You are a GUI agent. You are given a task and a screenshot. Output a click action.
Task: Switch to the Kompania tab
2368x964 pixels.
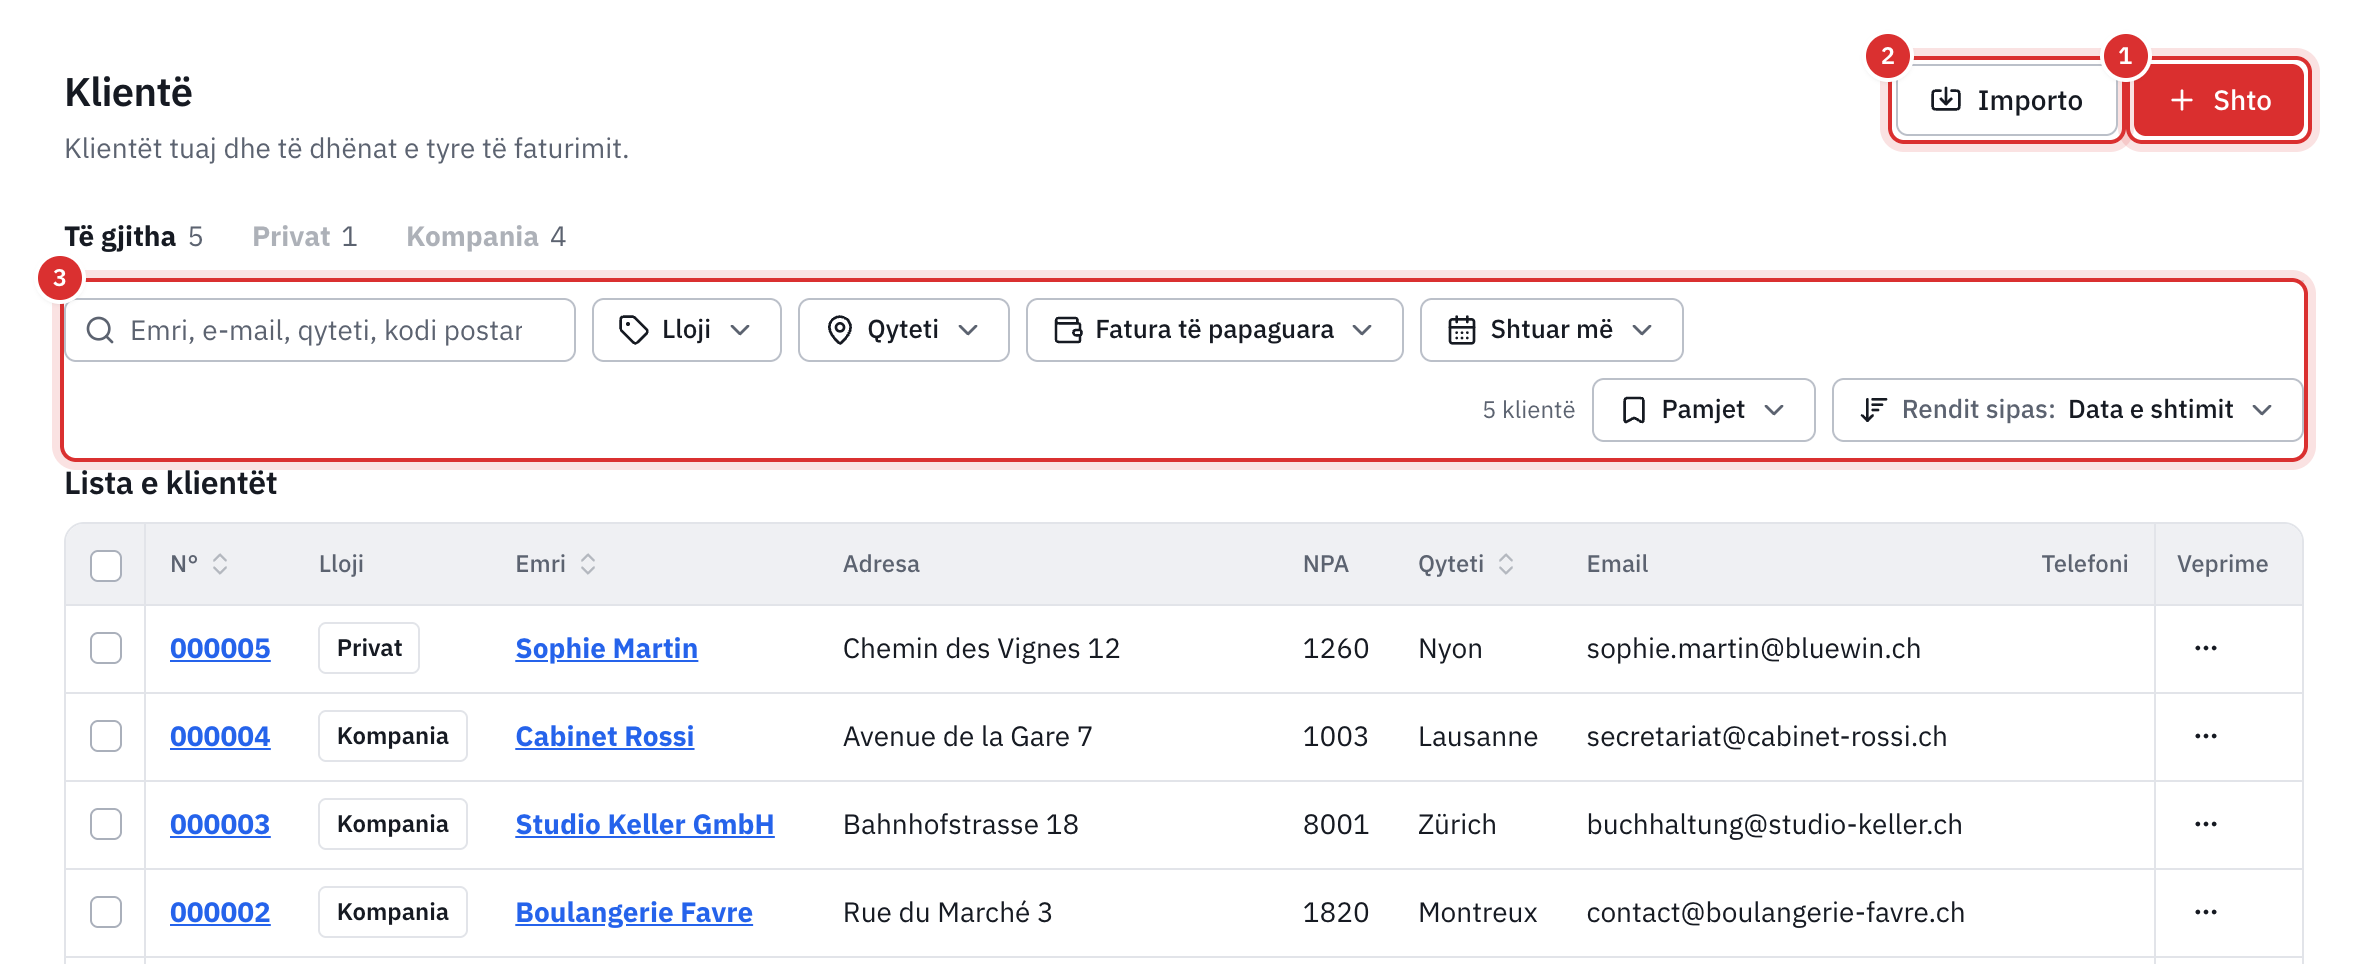486,237
